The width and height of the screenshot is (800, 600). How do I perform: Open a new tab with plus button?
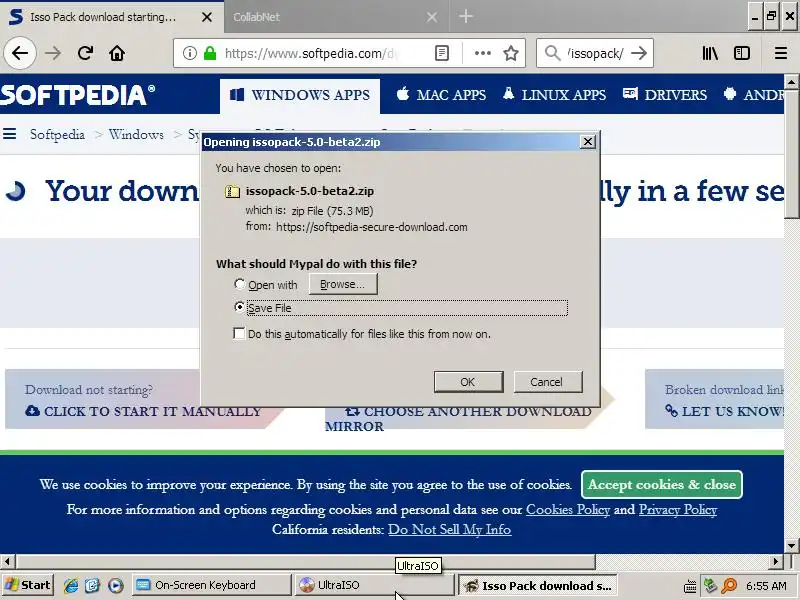click(x=465, y=16)
